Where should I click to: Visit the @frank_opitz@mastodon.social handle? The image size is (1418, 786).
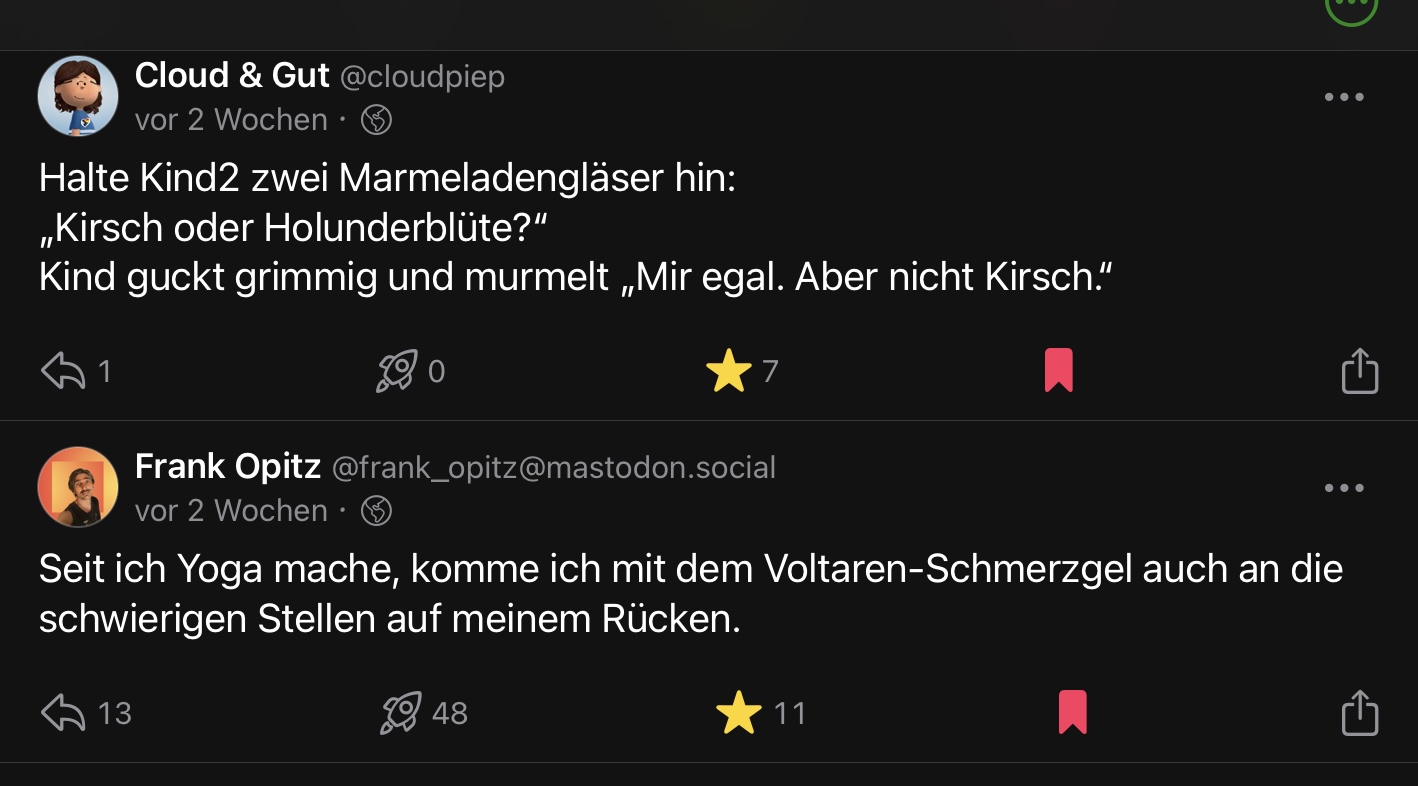pyautogui.click(x=553, y=467)
